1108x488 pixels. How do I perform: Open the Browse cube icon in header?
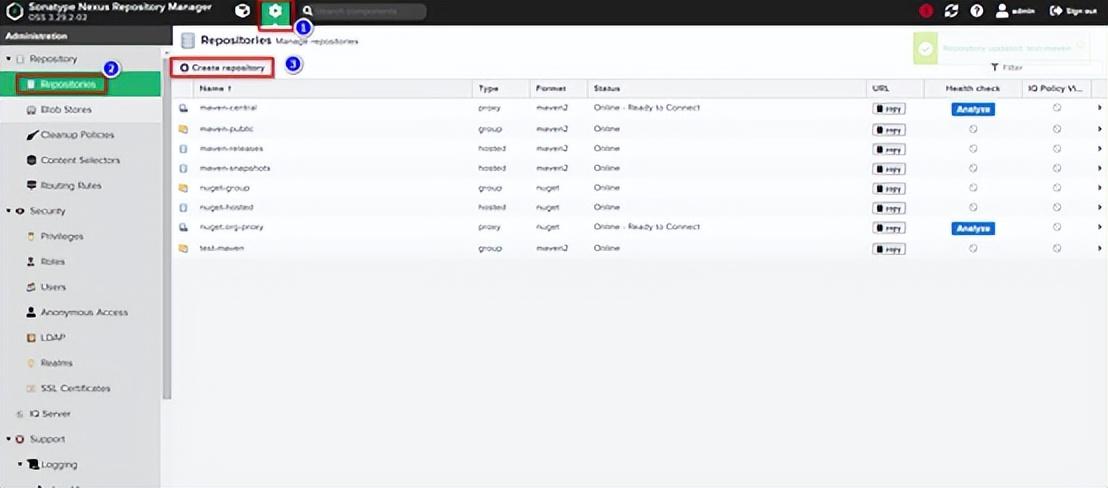(242, 11)
